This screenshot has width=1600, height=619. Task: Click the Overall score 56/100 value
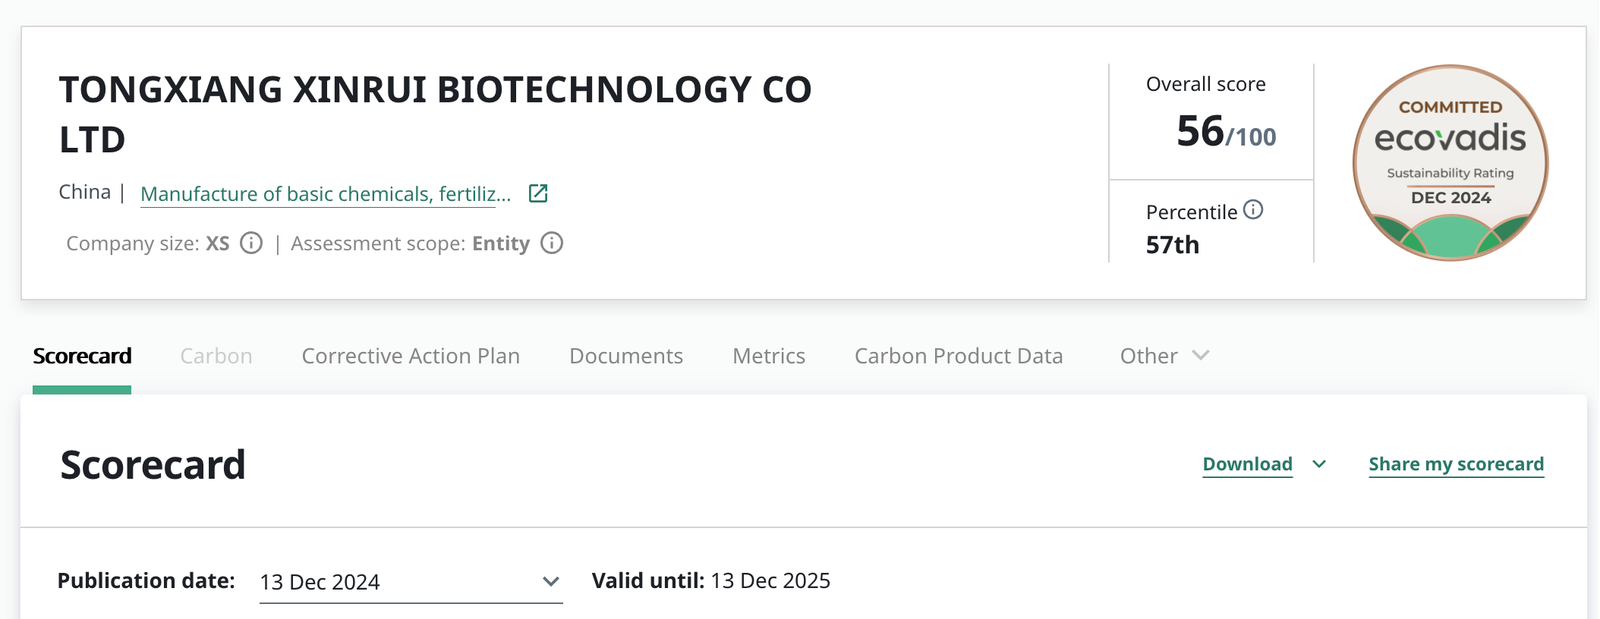pos(1226,132)
